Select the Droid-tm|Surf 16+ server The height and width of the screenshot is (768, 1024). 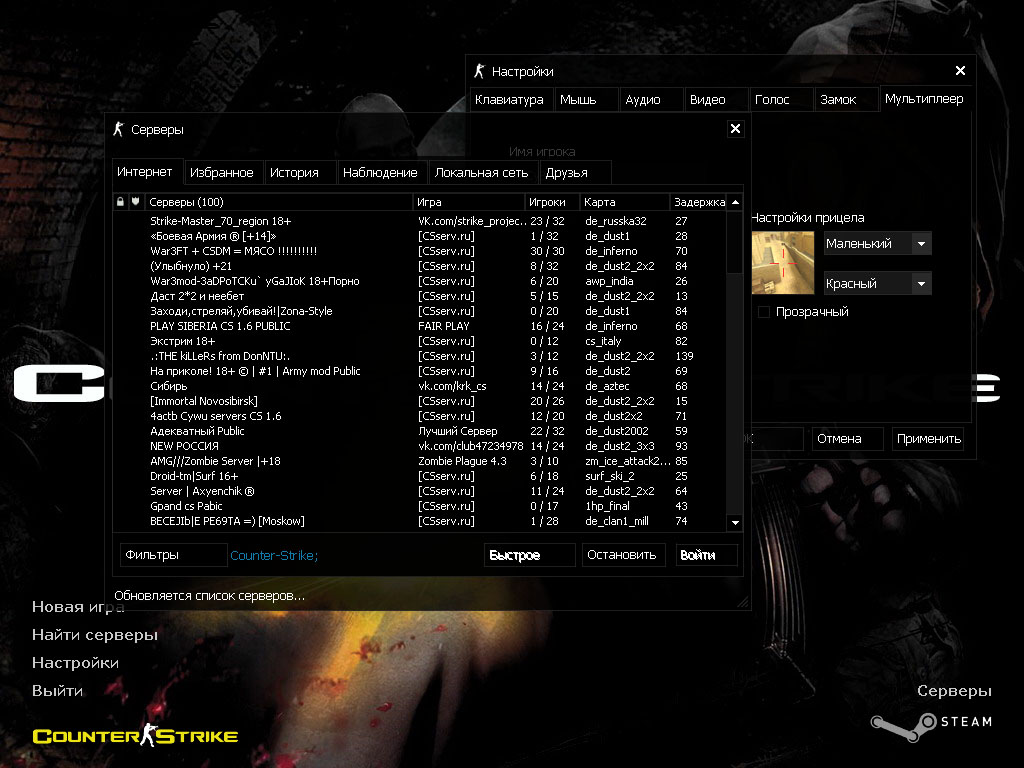[419, 477]
